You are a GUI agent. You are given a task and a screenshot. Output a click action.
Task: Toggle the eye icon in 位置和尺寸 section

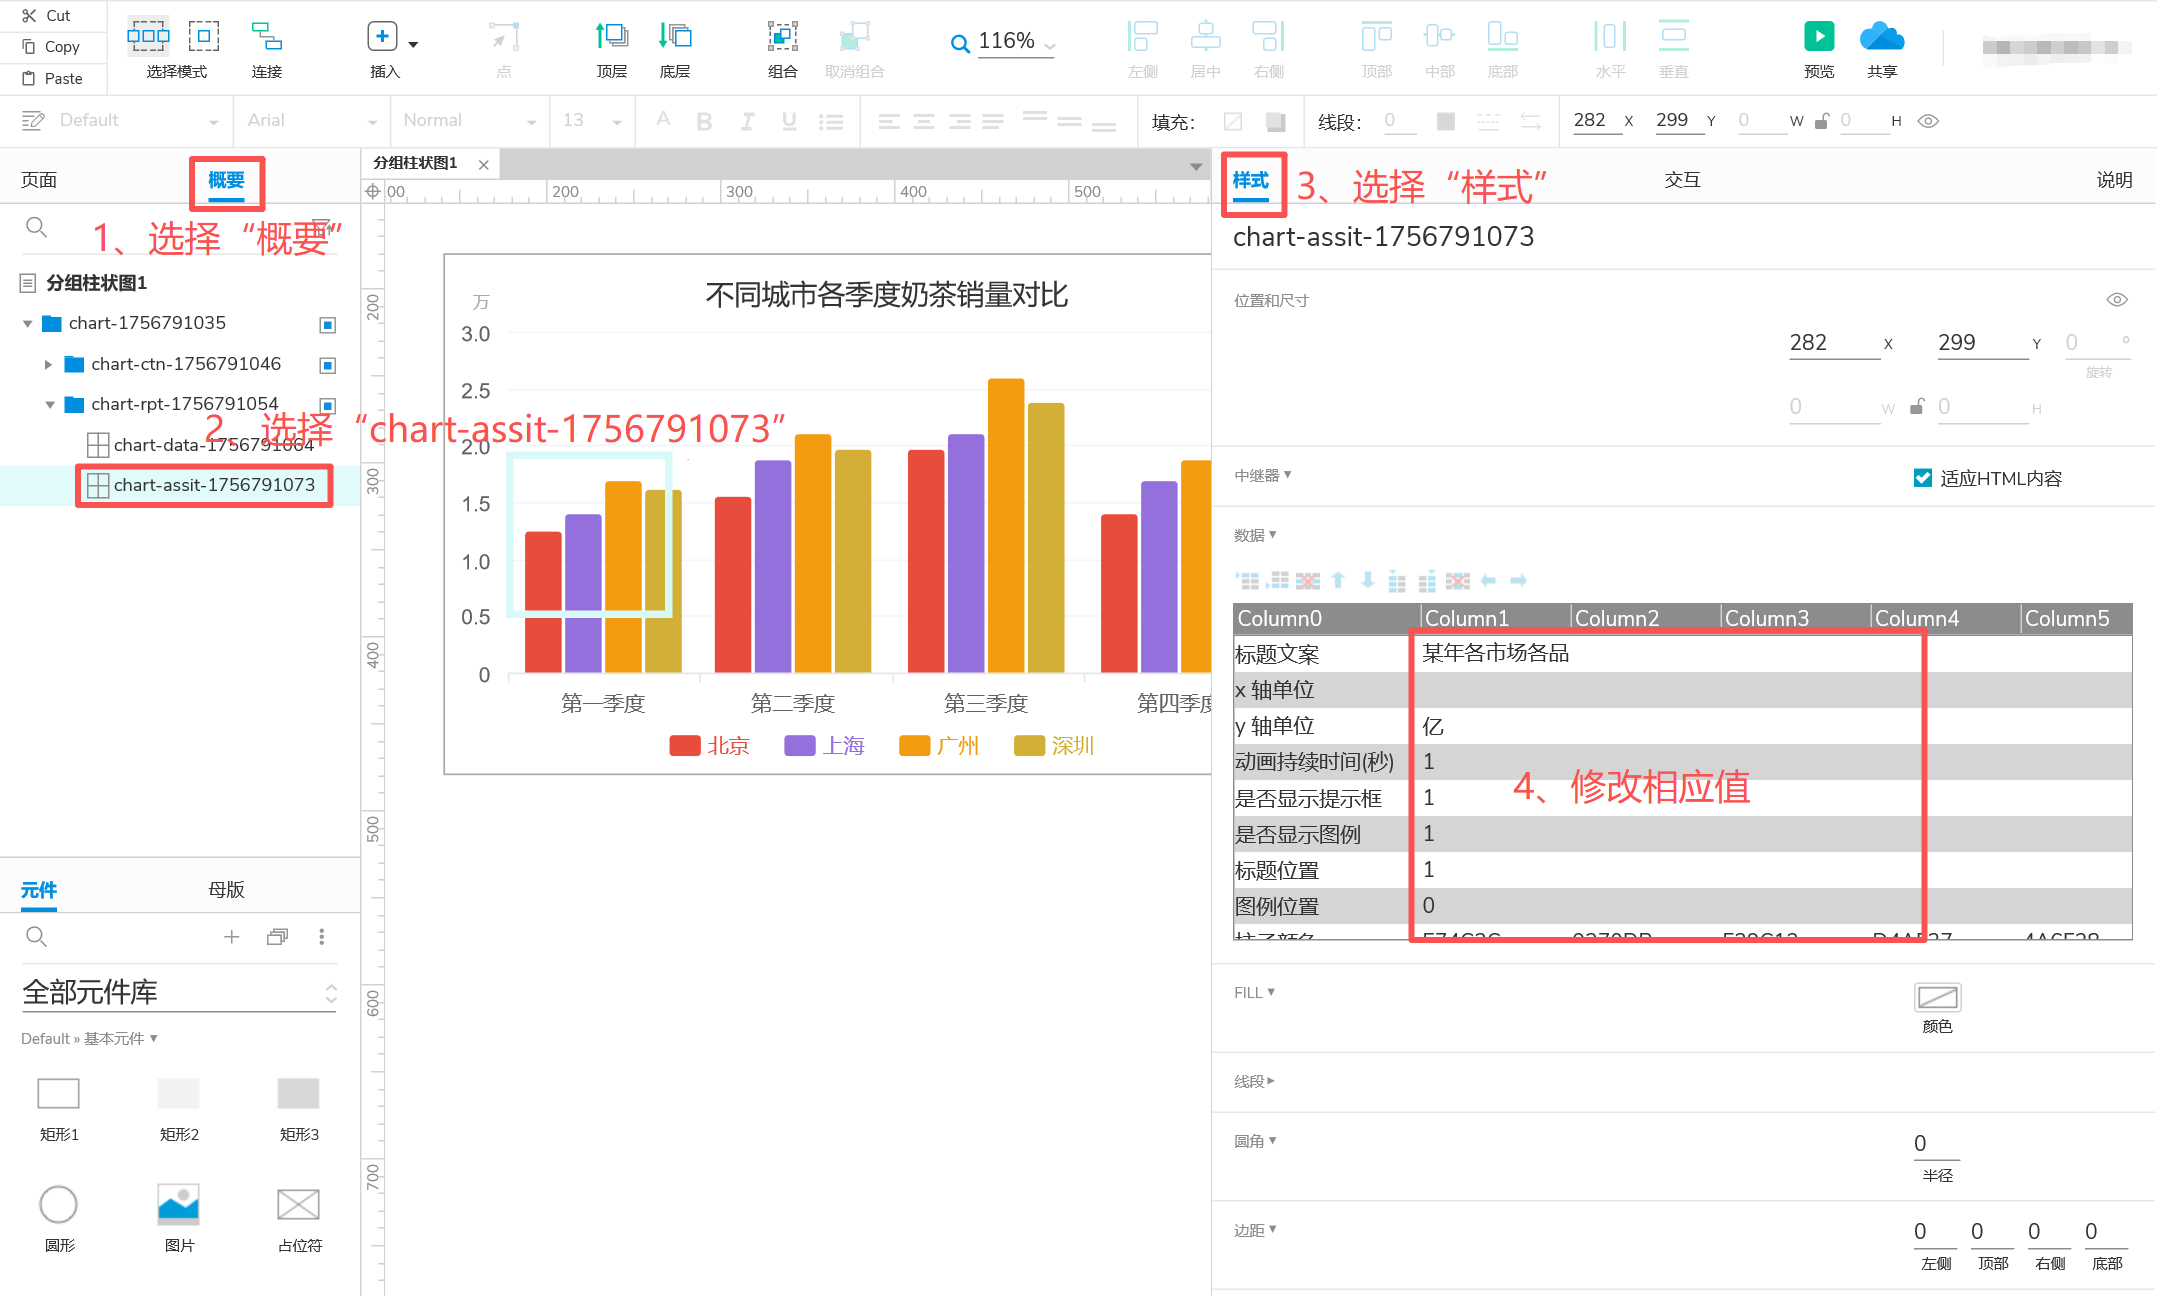(2117, 300)
